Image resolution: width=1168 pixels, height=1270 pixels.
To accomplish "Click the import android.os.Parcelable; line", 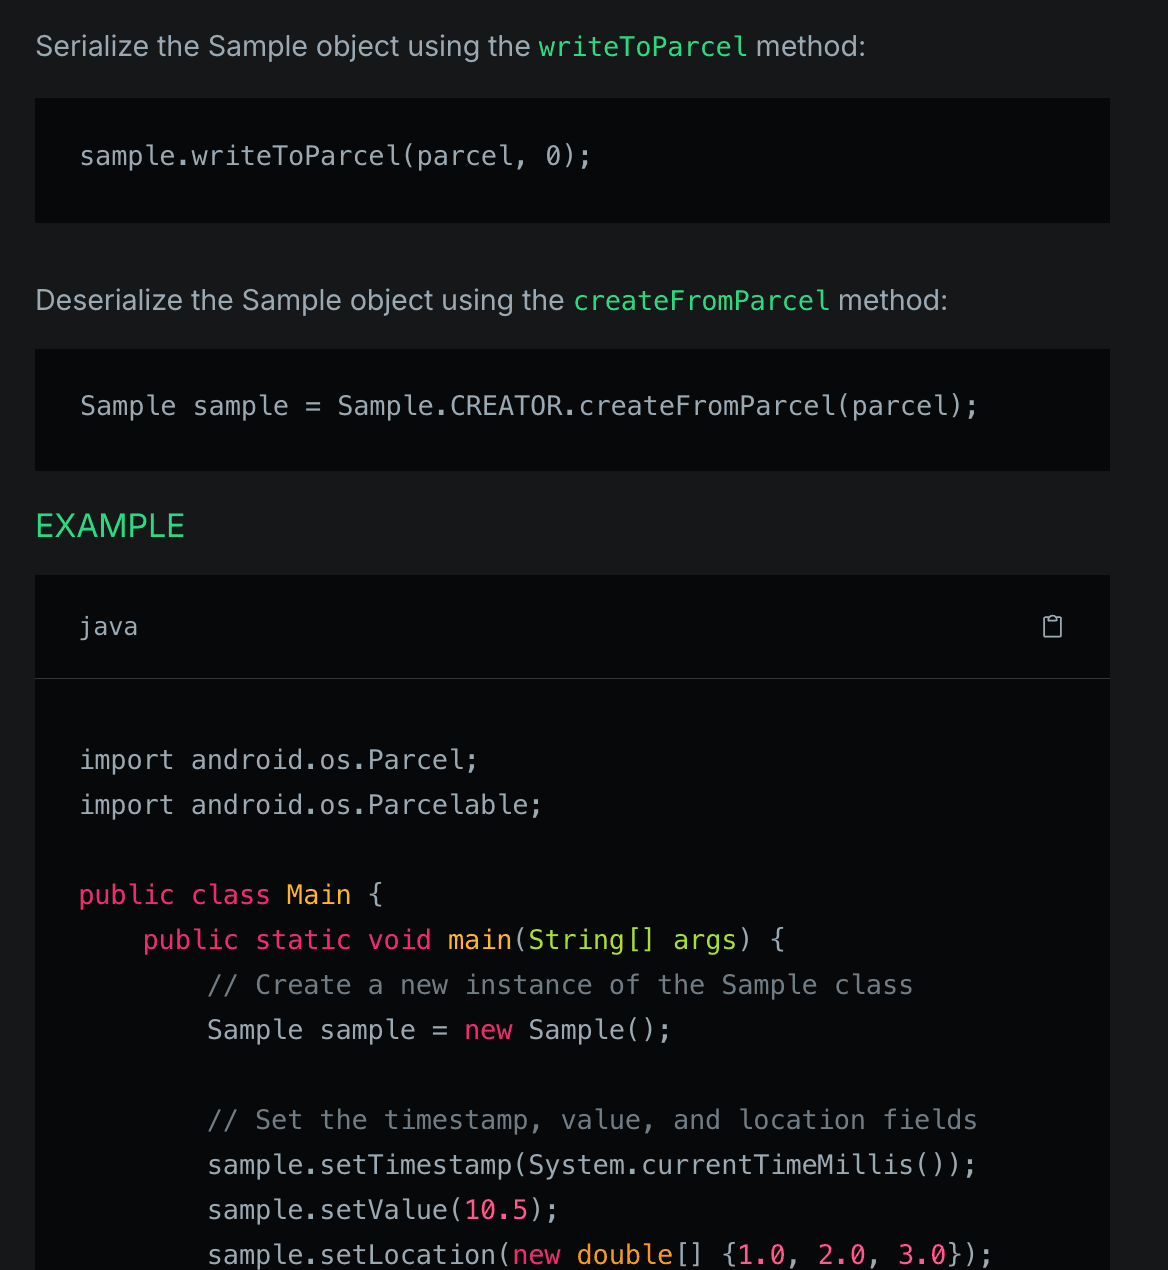I will click(x=311, y=805).
